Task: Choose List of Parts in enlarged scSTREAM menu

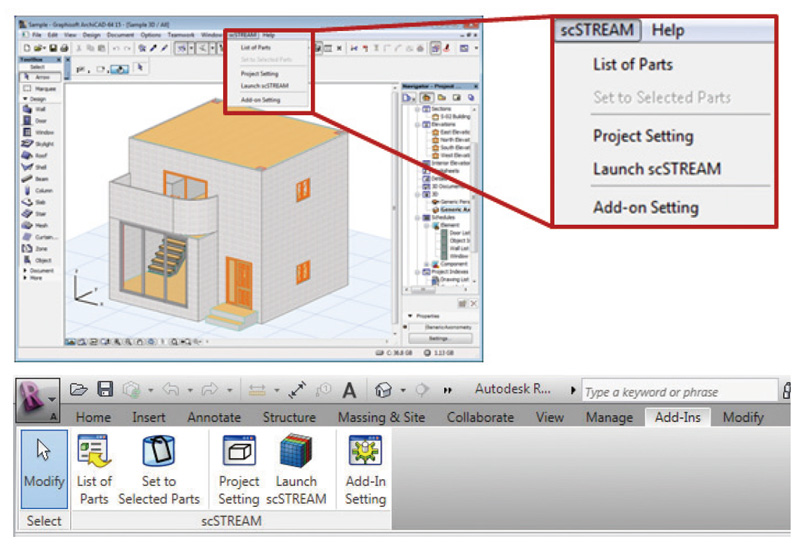Action: coord(633,64)
